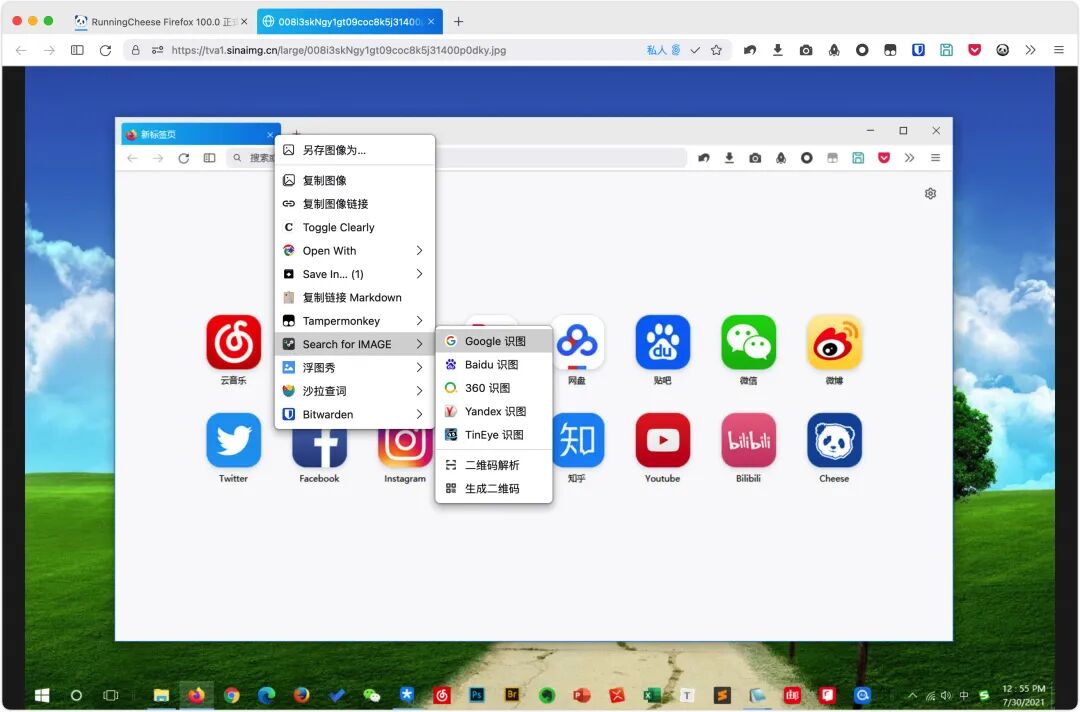
Task: Open the Cheese panda shortcut tile
Action: tap(834, 441)
